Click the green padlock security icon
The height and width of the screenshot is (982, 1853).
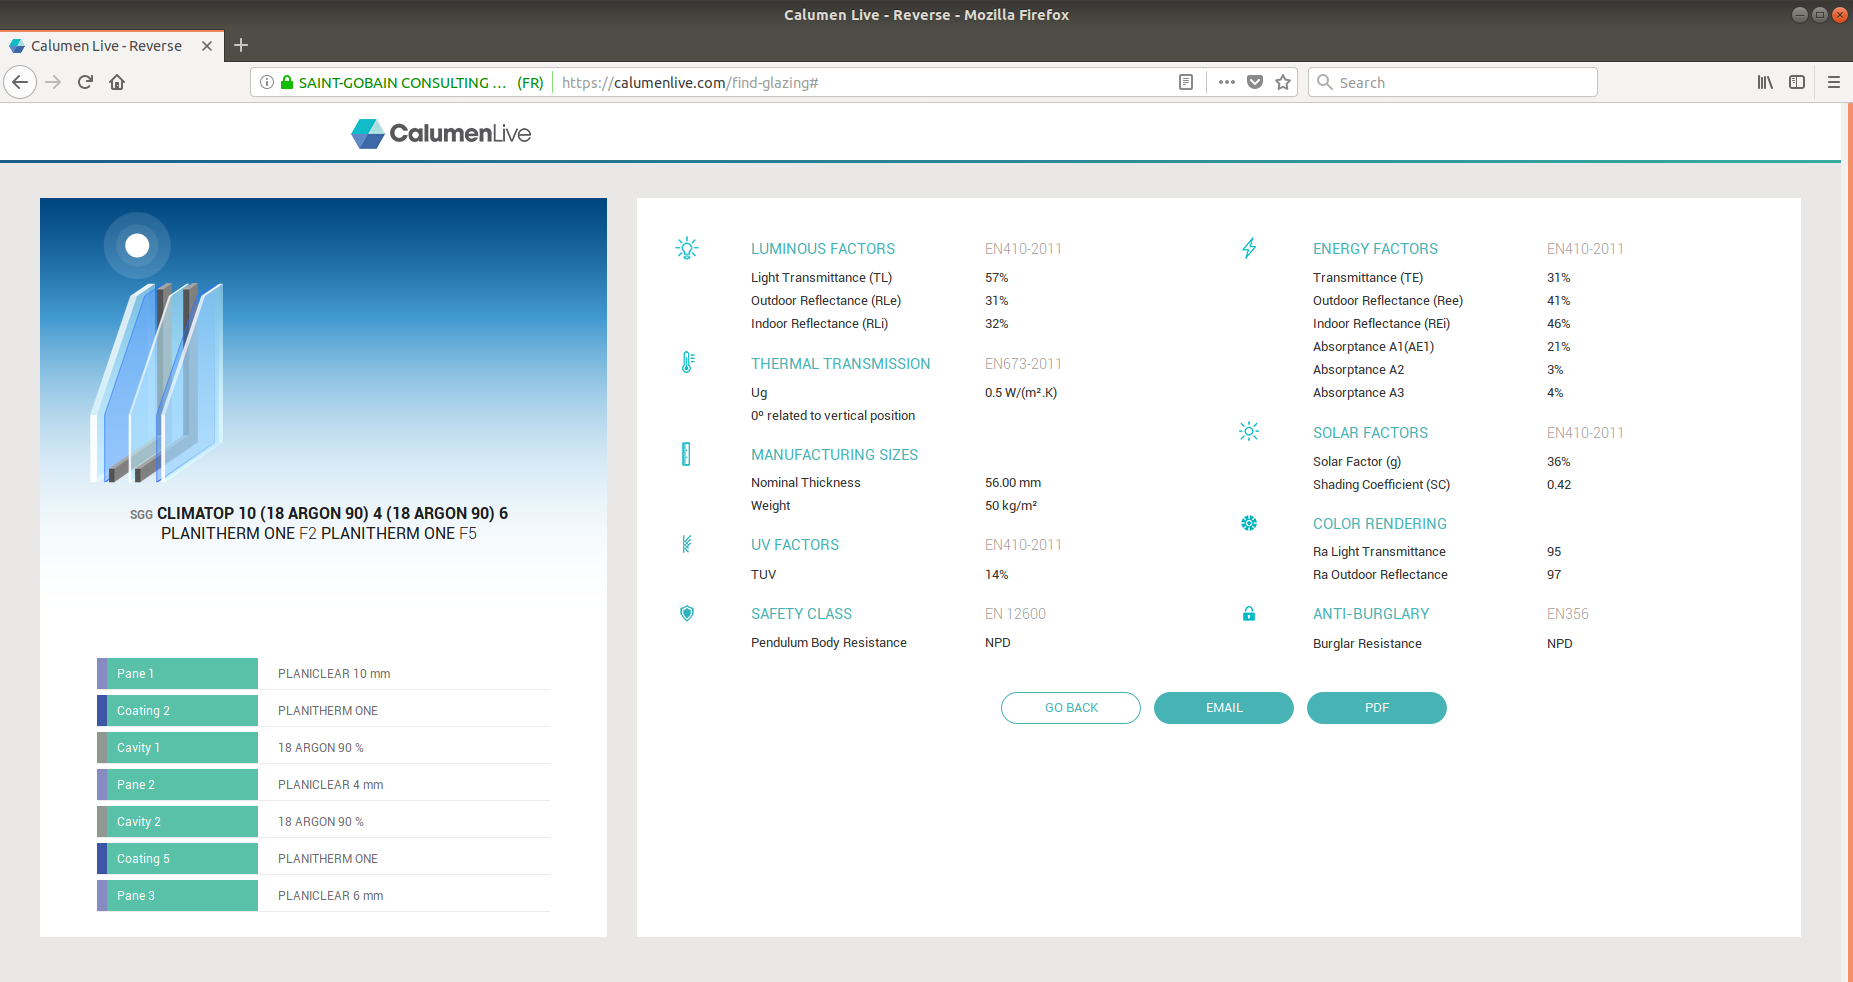(287, 82)
